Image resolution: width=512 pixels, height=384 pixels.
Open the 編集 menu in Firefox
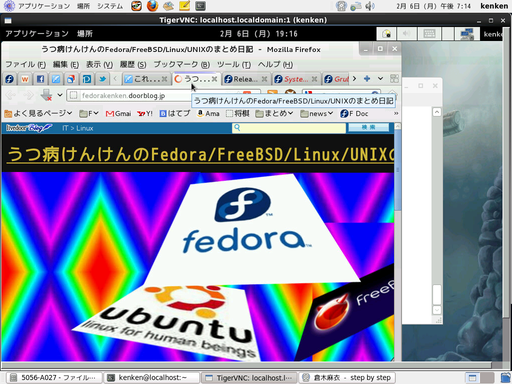tap(66, 64)
